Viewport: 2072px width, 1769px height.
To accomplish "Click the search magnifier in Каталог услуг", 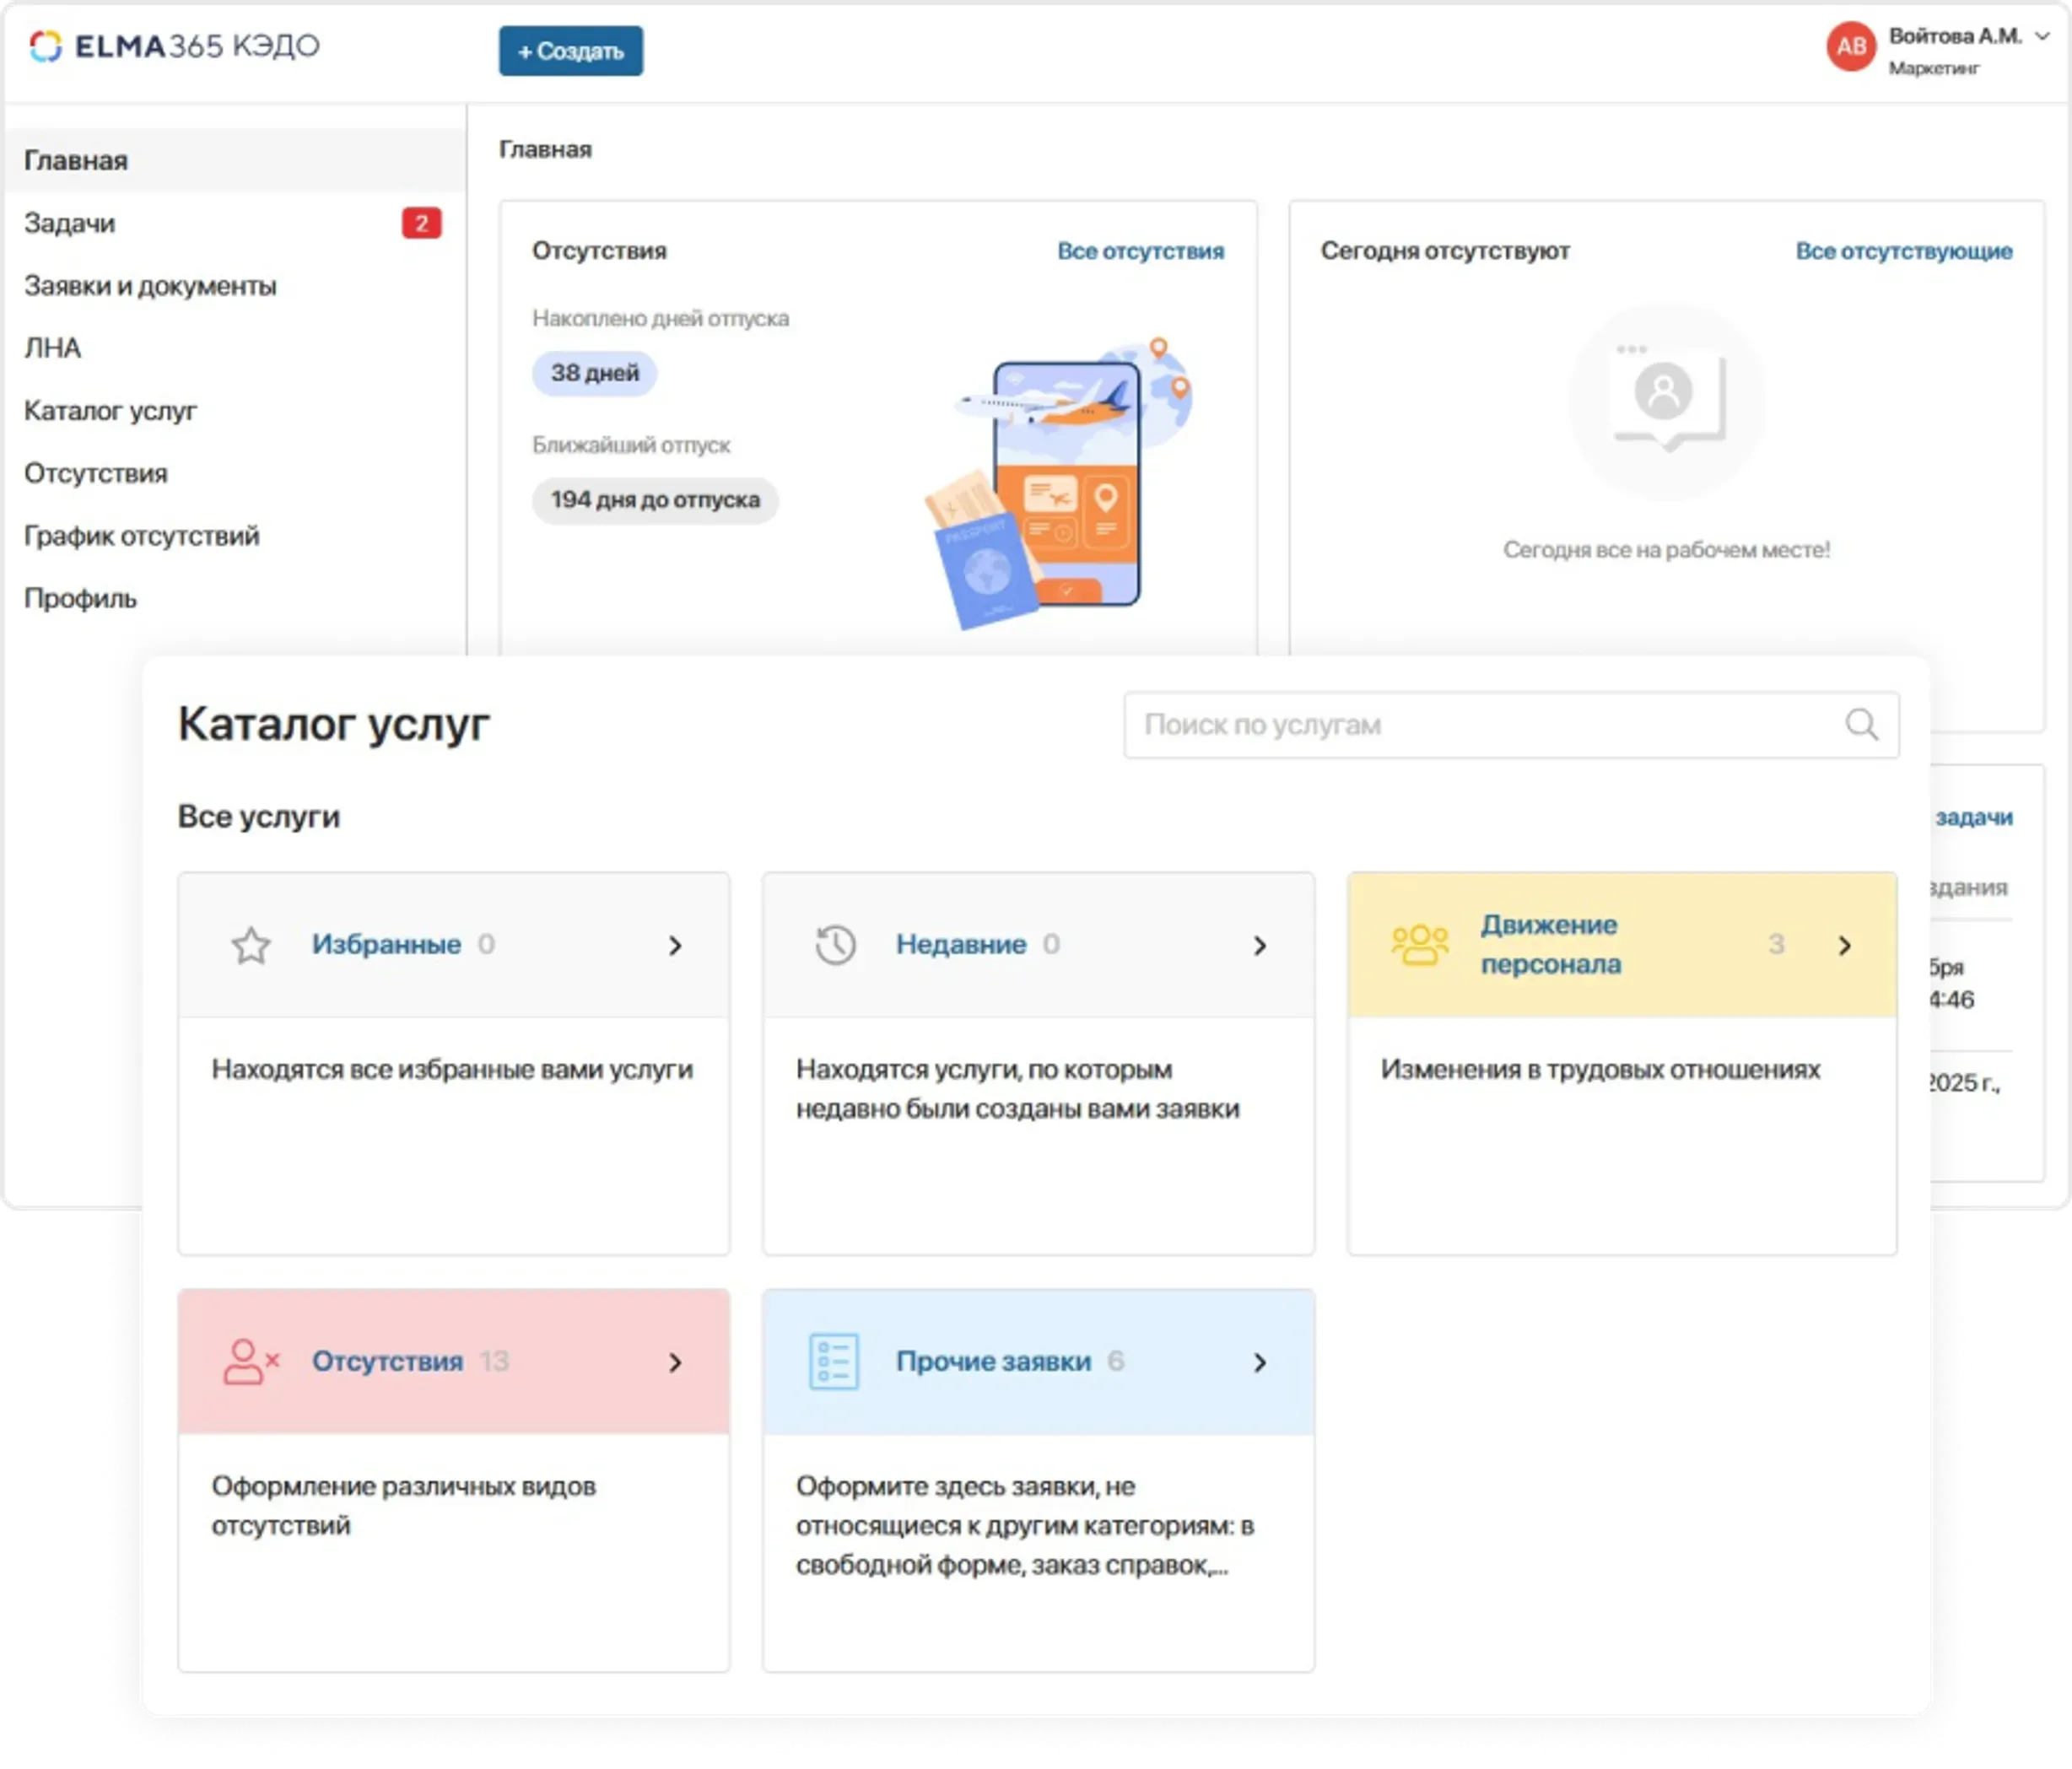I will [1862, 725].
